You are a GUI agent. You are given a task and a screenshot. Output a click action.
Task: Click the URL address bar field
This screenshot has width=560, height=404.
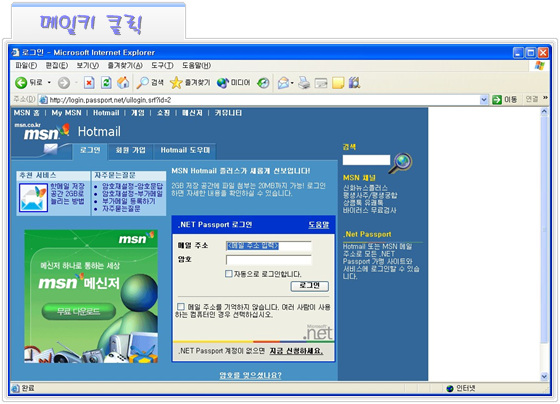264,100
